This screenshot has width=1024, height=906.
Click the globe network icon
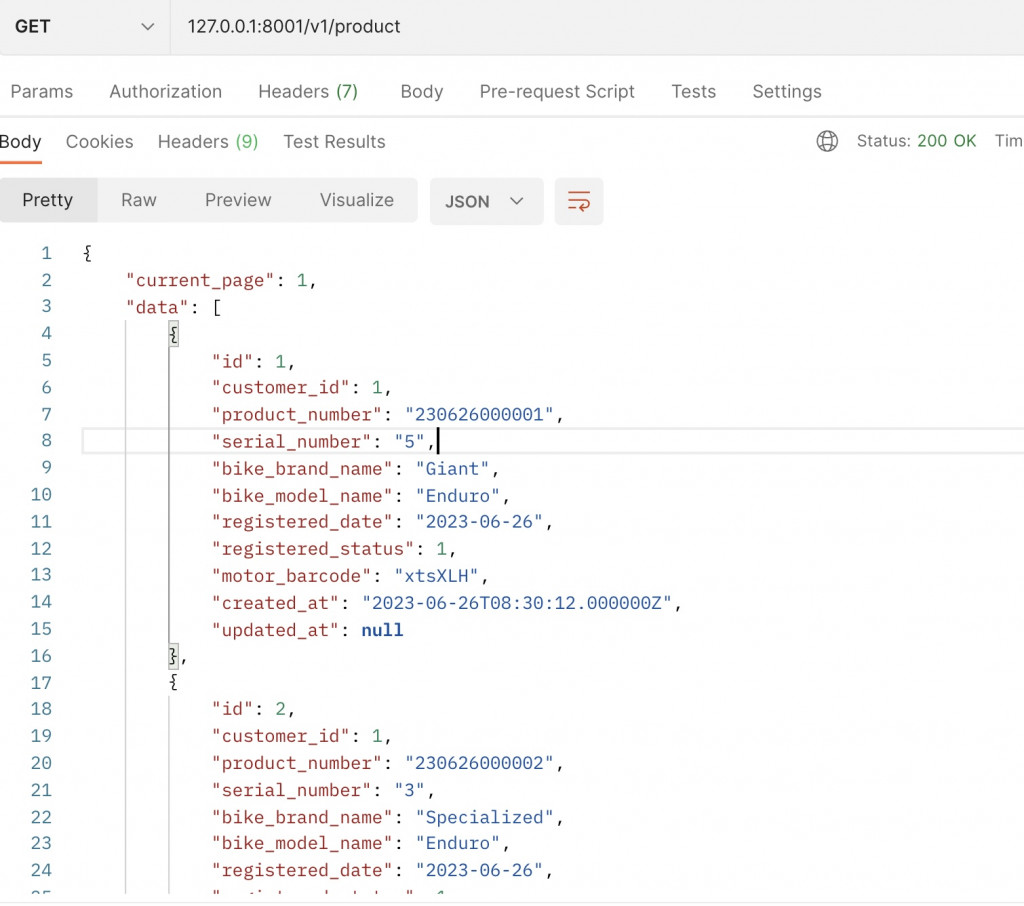coord(827,141)
